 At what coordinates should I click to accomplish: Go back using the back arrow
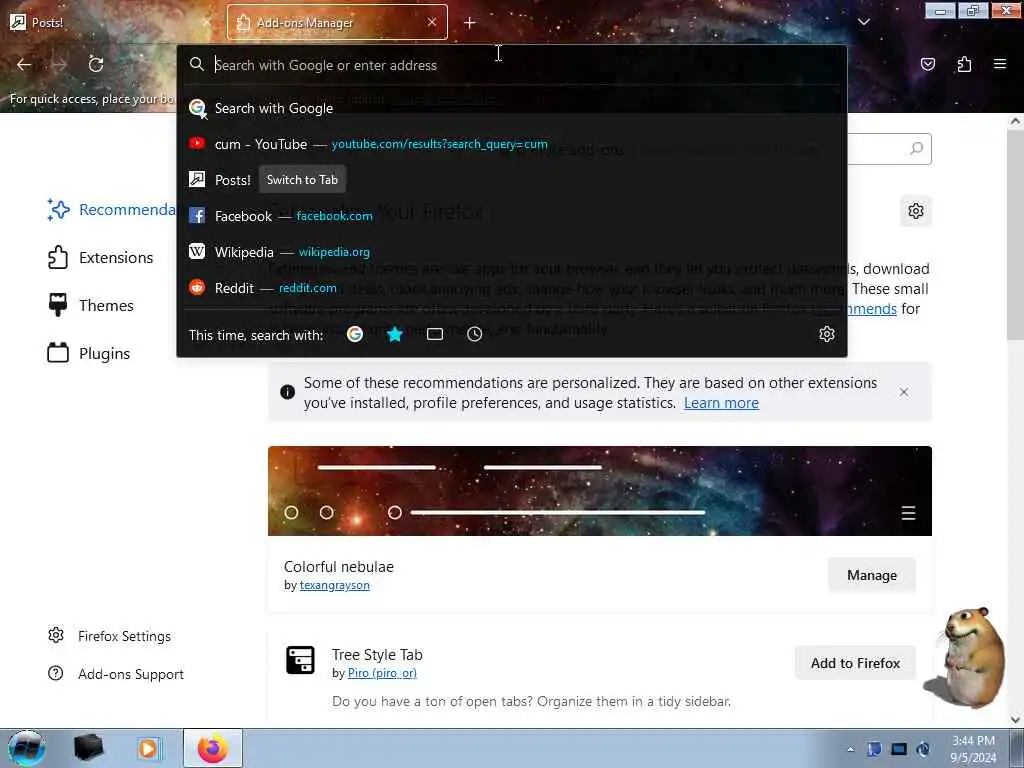(x=24, y=64)
